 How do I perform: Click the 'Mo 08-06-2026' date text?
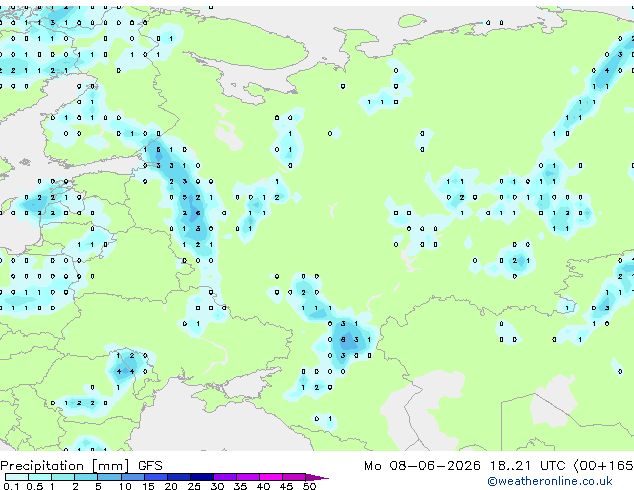(x=422, y=466)
